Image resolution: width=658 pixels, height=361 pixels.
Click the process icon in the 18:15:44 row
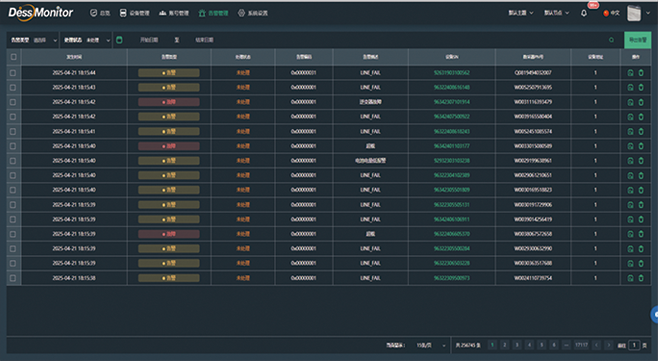(x=630, y=73)
